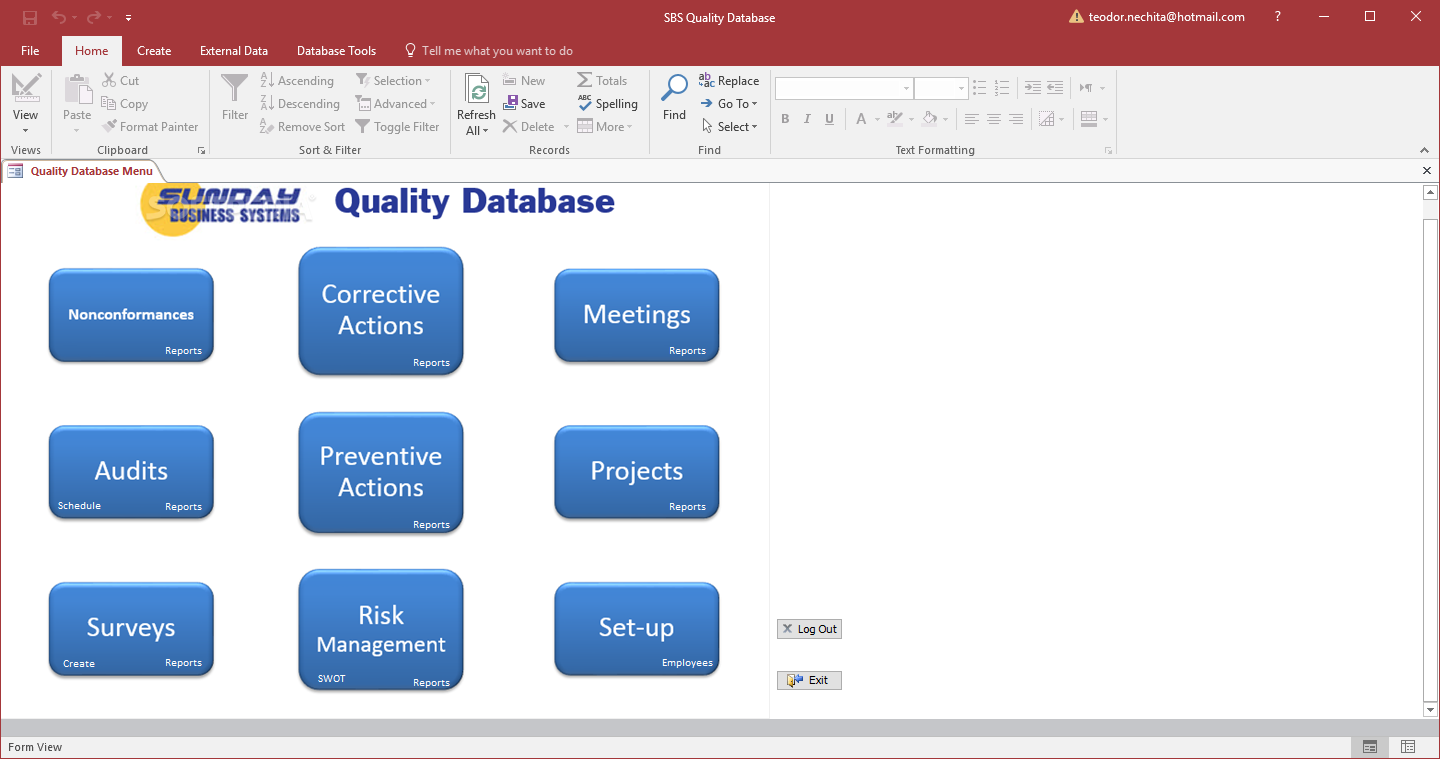
Task: Switch to the Database Tools tab
Action: 337,51
